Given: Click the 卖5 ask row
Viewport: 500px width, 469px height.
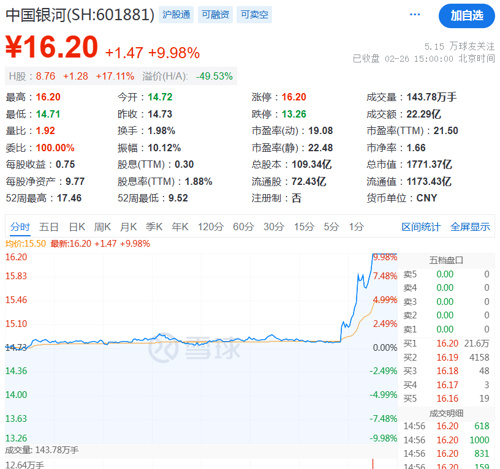Looking at the screenshot, I should [446, 274].
